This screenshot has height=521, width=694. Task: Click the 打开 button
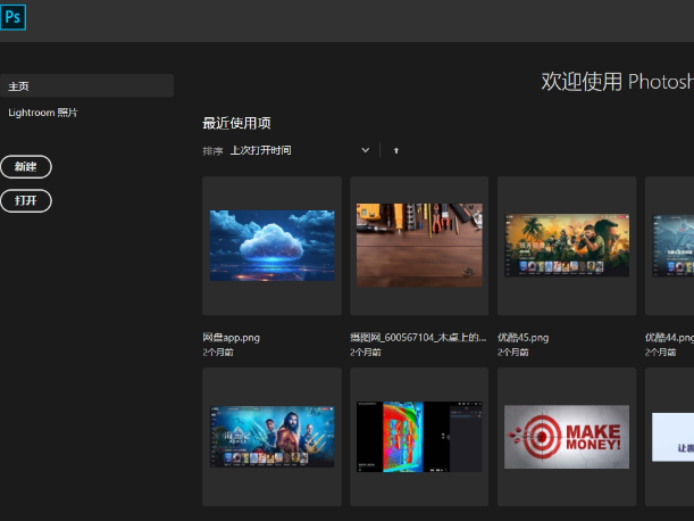(26, 201)
